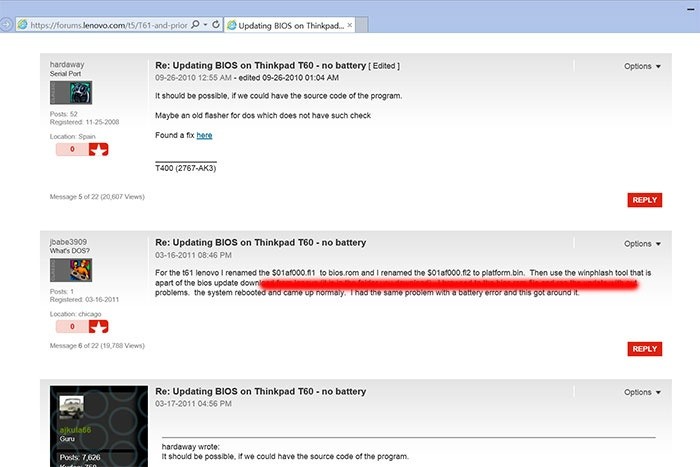Image resolution: width=700 pixels, height=467 pixels.
Task: Open jbabe3909's user profile link
Action: [x=68, y=242]
